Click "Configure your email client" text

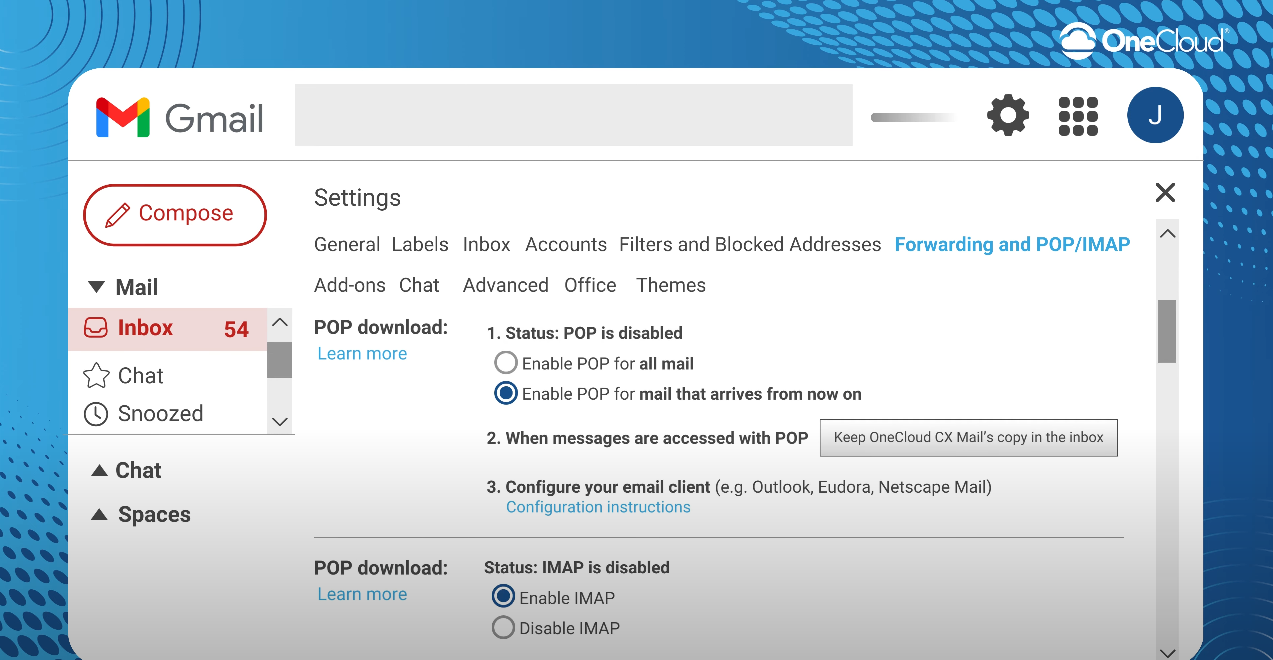pyautogui.click(x=608, y=487)
